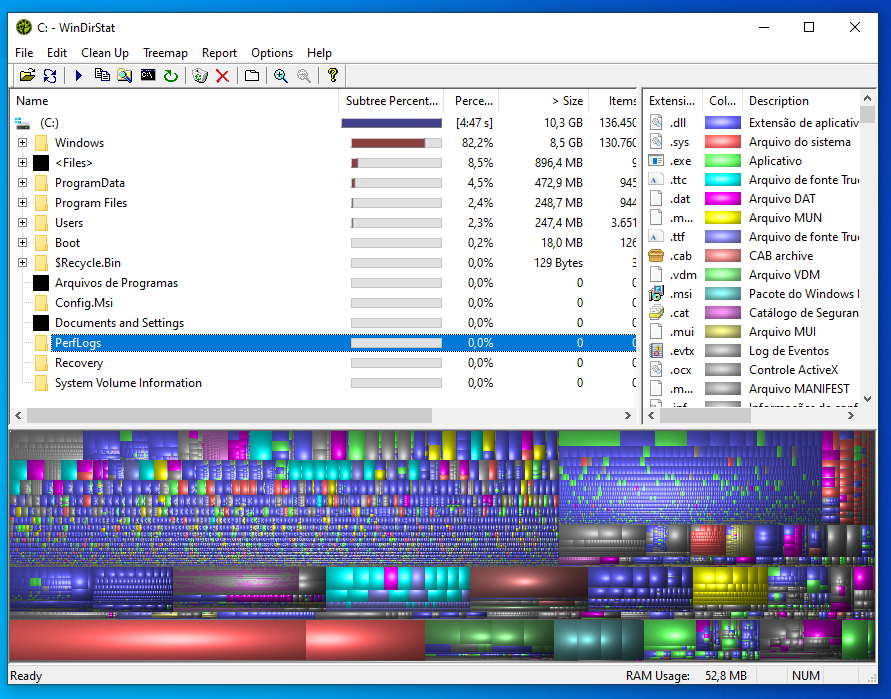Click the red X delete icon
This screenshot has height=699, width=891.
click(x=222, y=76)
